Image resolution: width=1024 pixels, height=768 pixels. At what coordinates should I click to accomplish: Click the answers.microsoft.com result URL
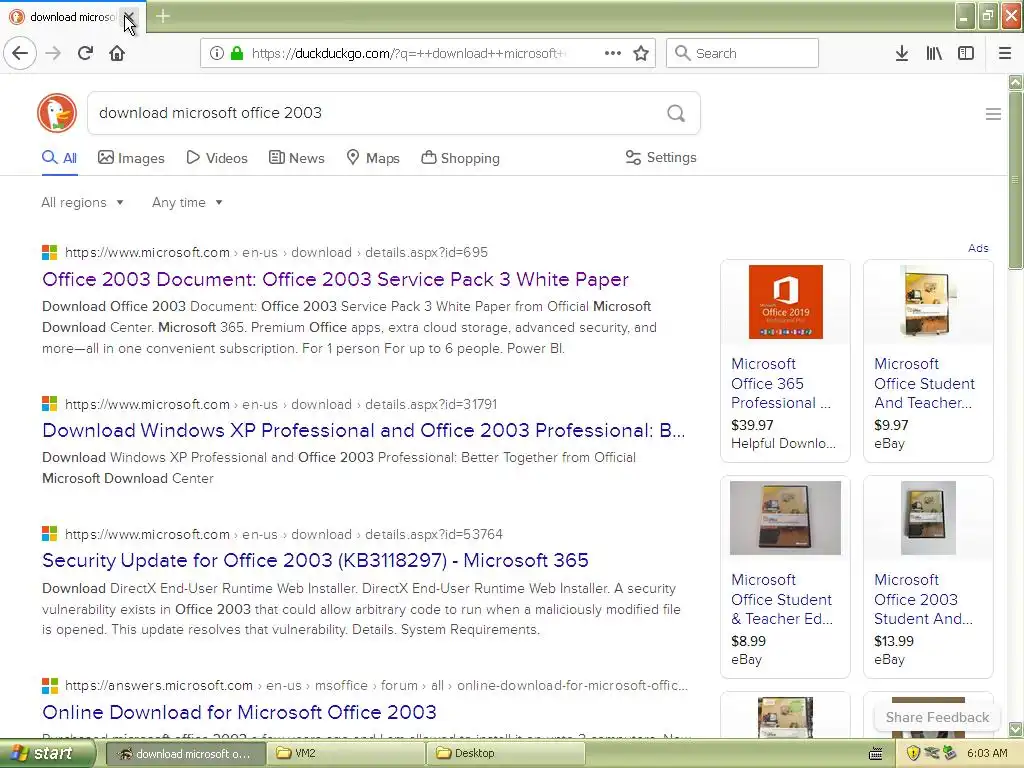(376, 686)
